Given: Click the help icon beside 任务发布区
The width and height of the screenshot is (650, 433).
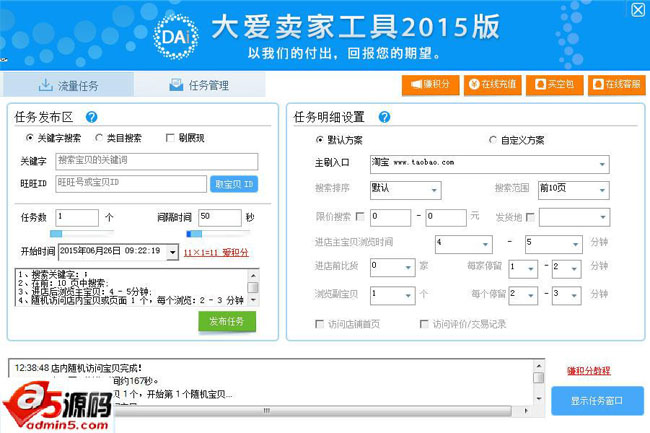Looking at the screenshot, I should (91, 117).
